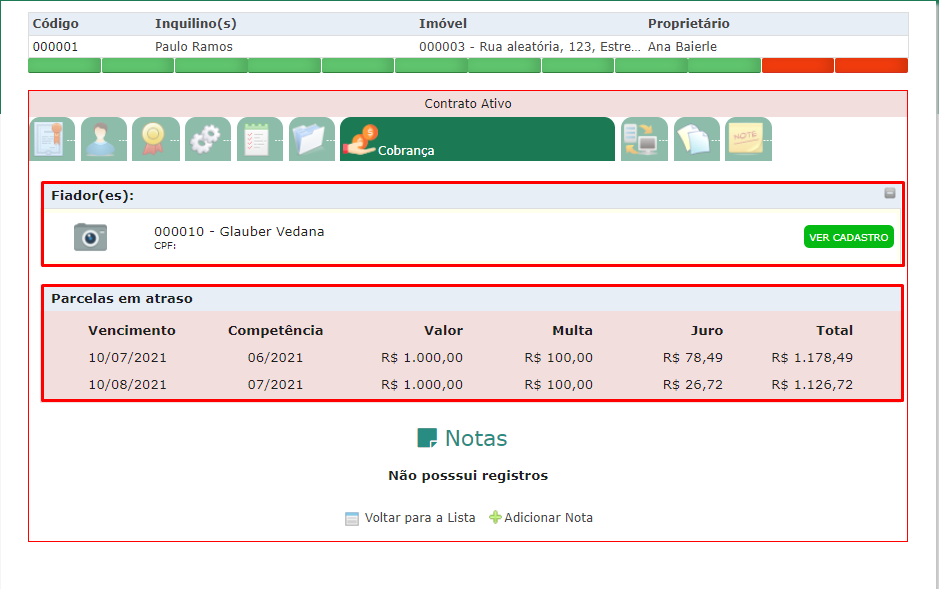Collapse the Fiador(es) panel

click(890, 193)
